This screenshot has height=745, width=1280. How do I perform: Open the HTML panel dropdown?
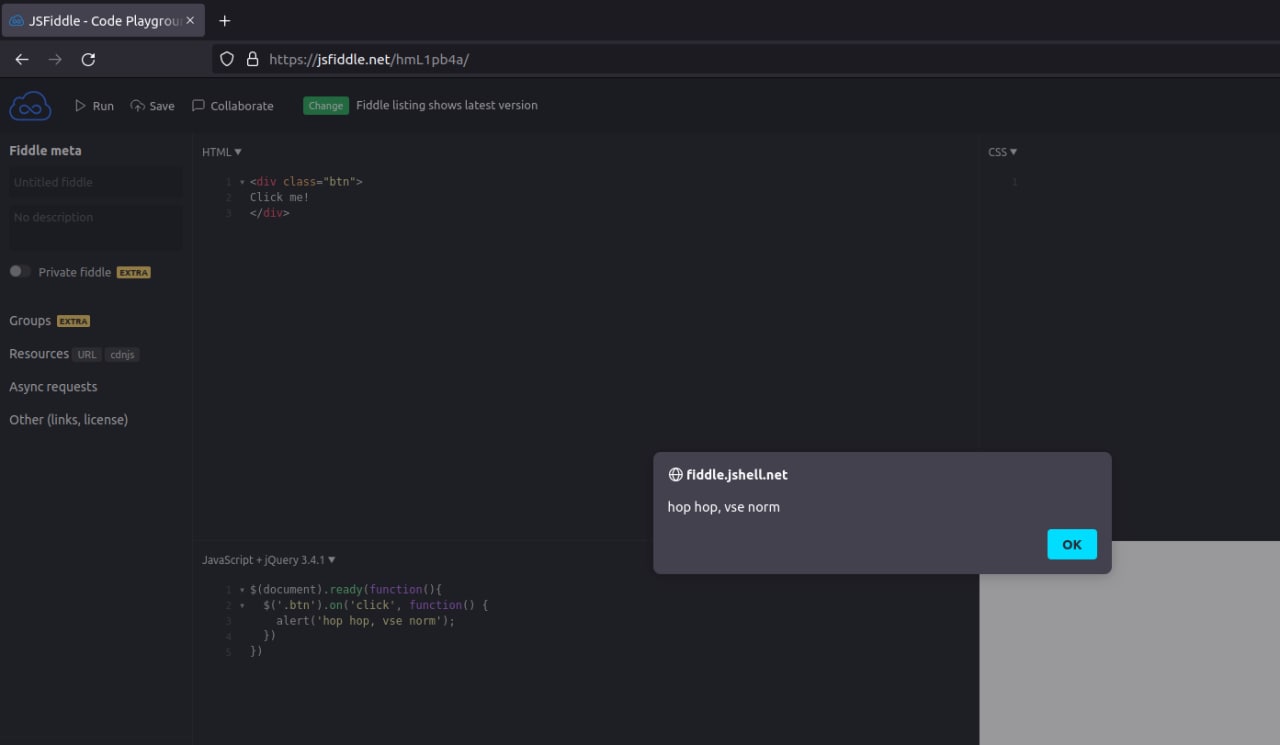coord(222,152)
